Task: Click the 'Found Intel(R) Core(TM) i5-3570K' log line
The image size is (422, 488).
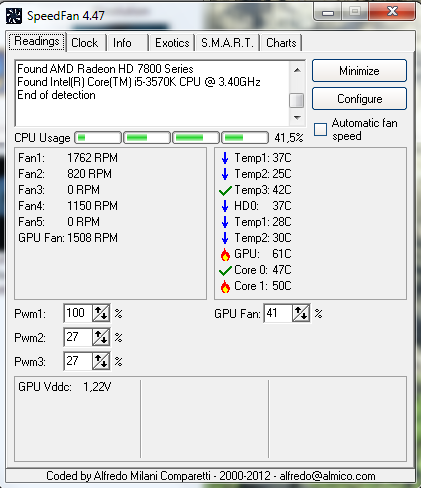Action: tap(139, 82)
